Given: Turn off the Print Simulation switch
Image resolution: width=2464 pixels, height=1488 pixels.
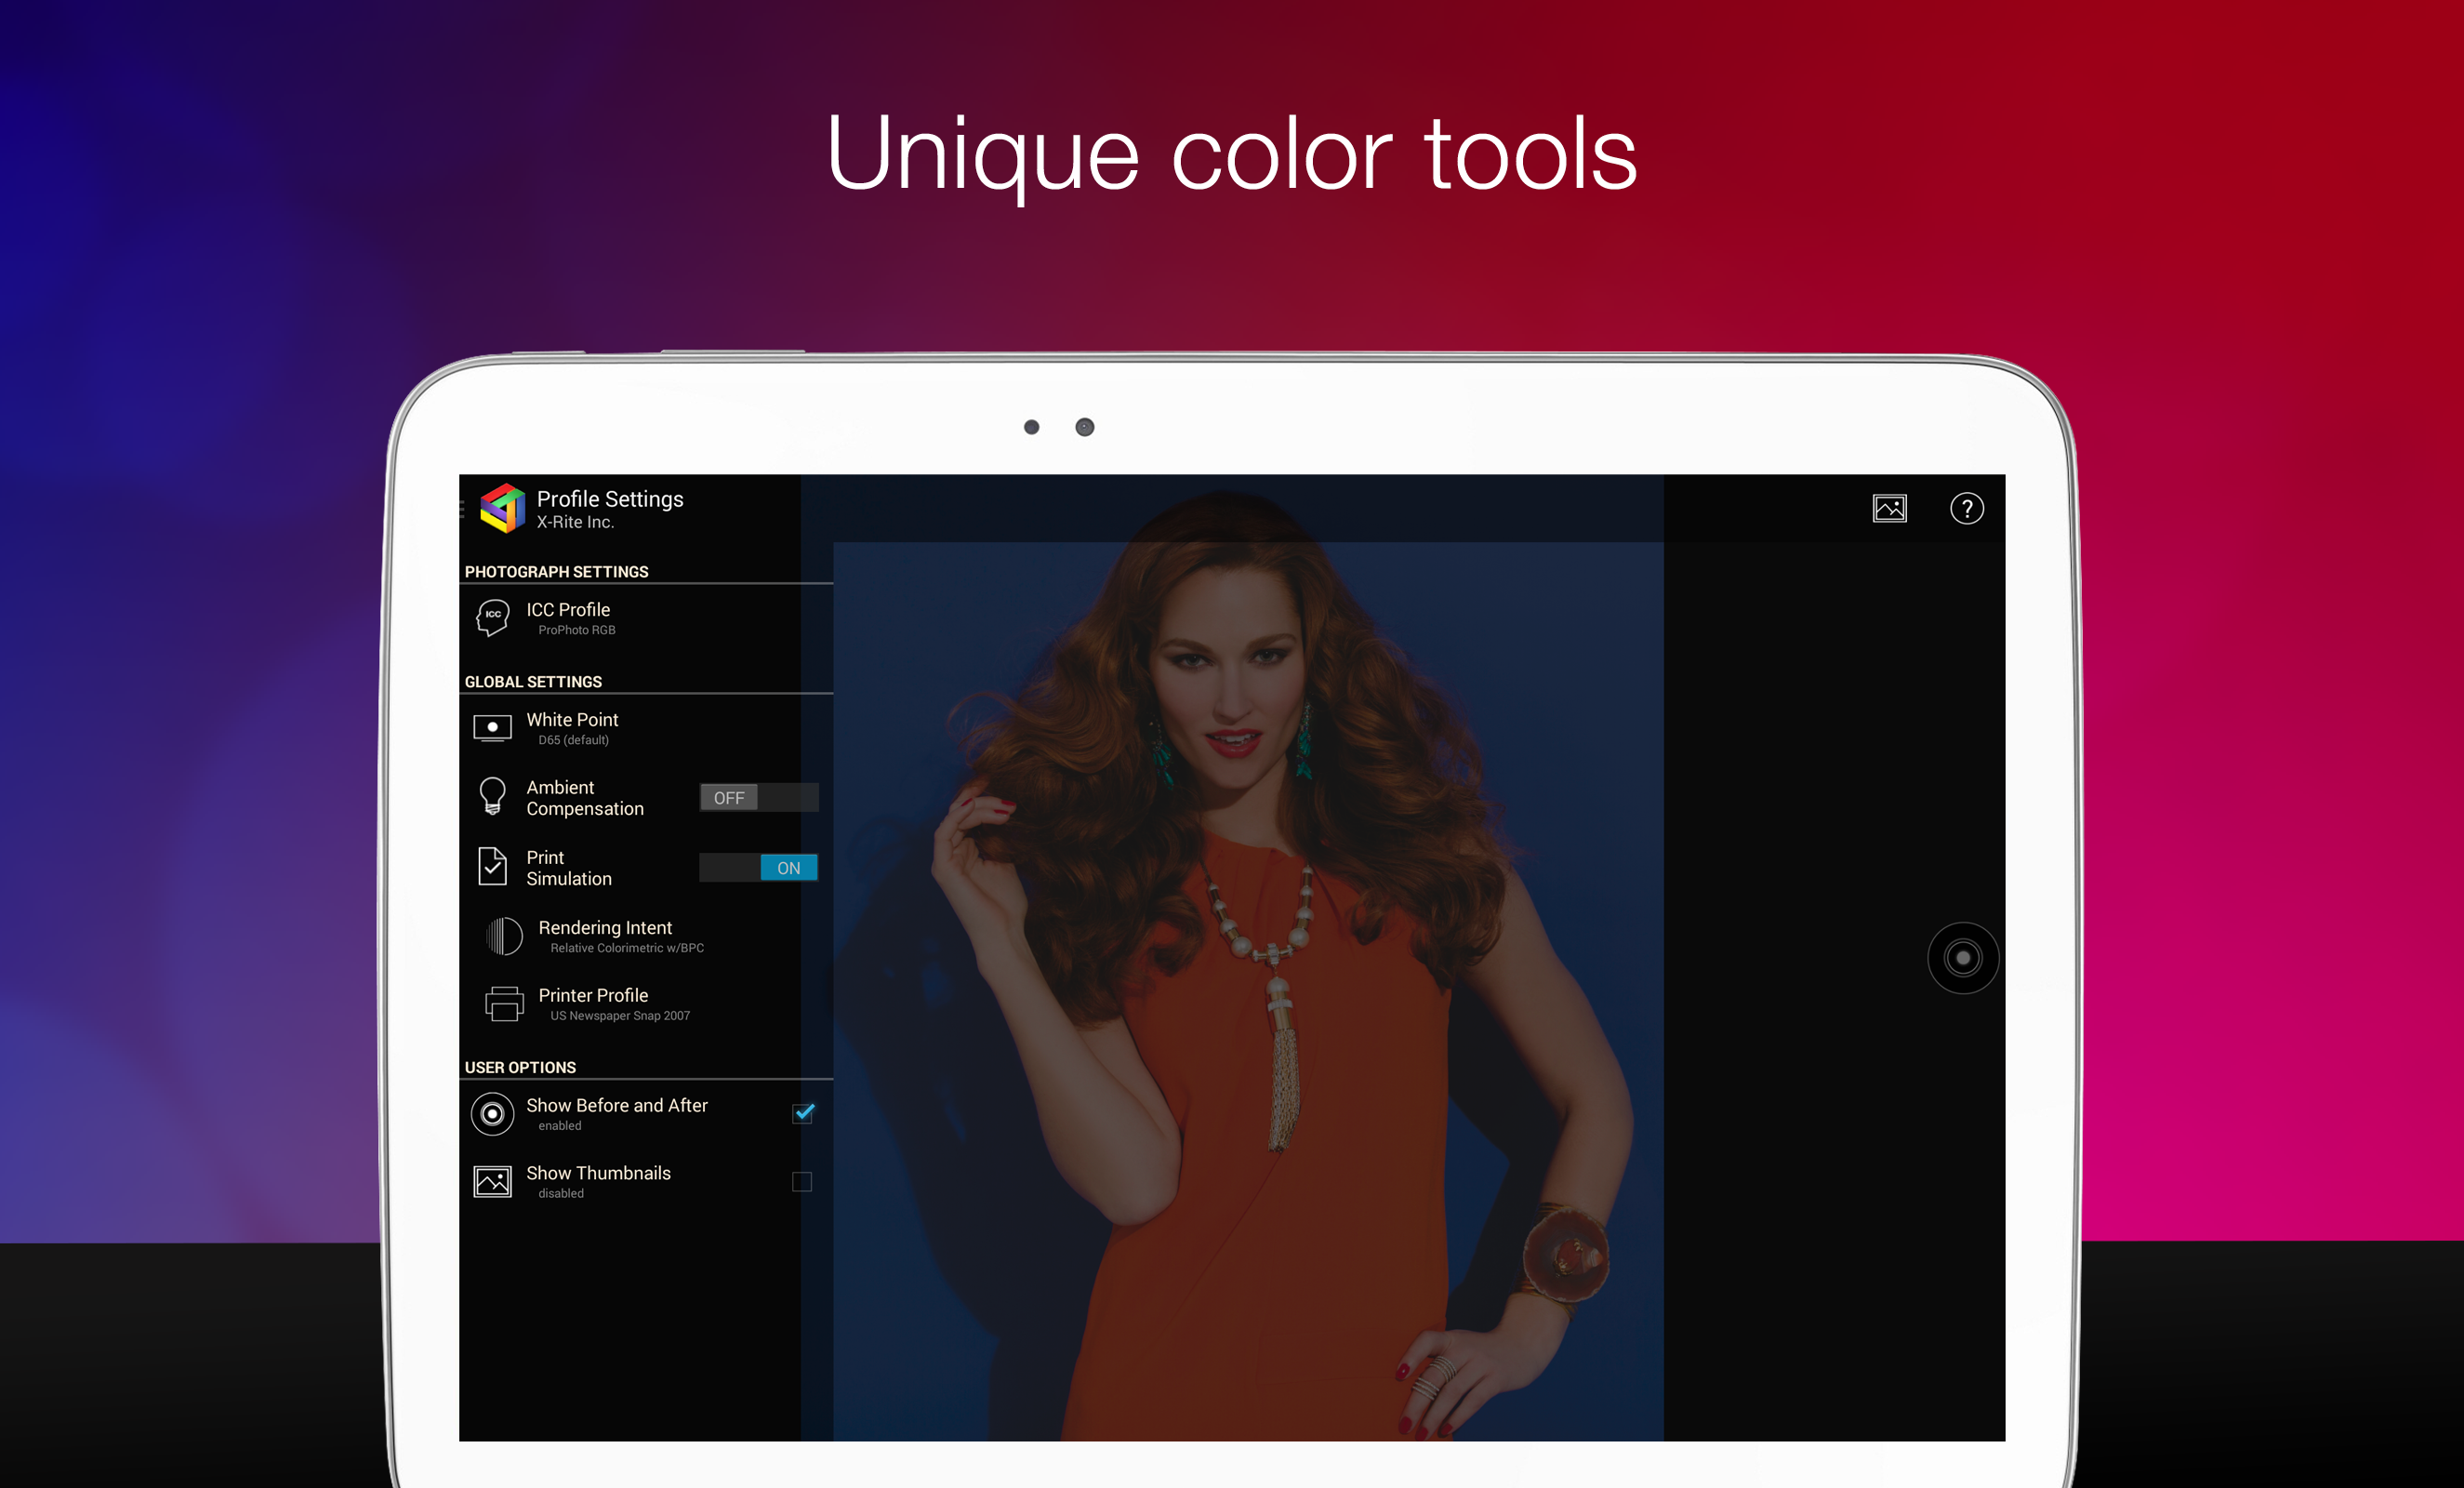Looking at the screenshot, I should point(758,867).
